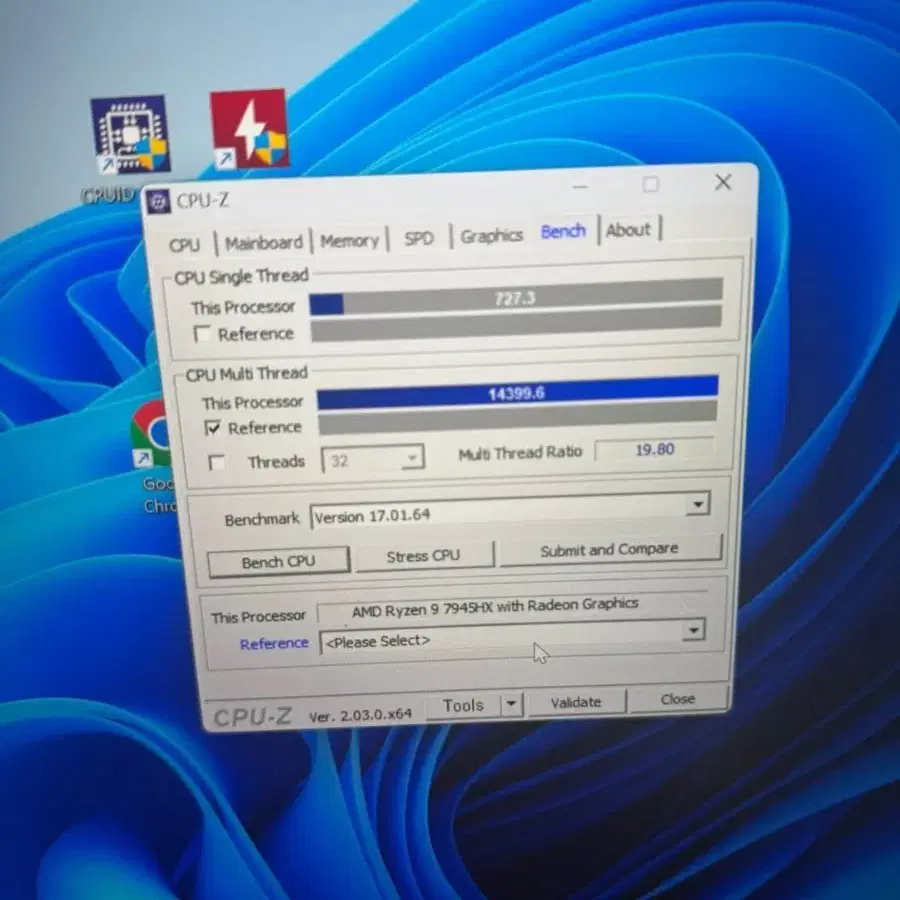
Task: Click the blue Reference link label
Action: click(274, 644)
